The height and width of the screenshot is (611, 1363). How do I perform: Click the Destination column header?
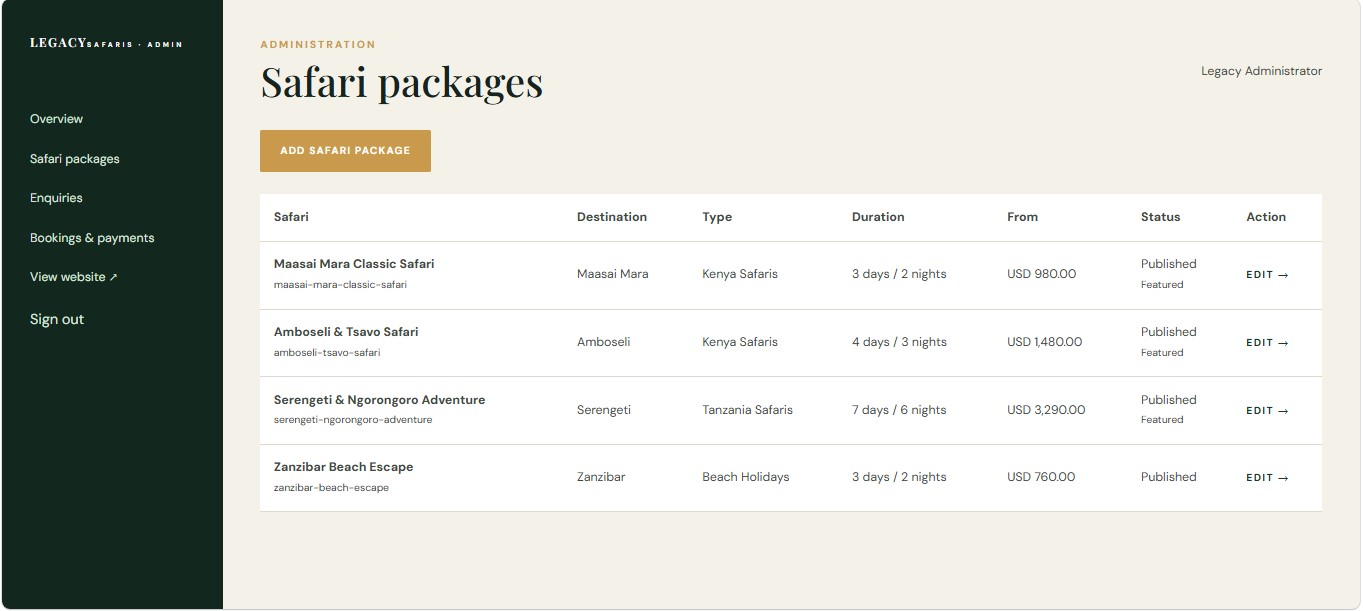point(612,217)
